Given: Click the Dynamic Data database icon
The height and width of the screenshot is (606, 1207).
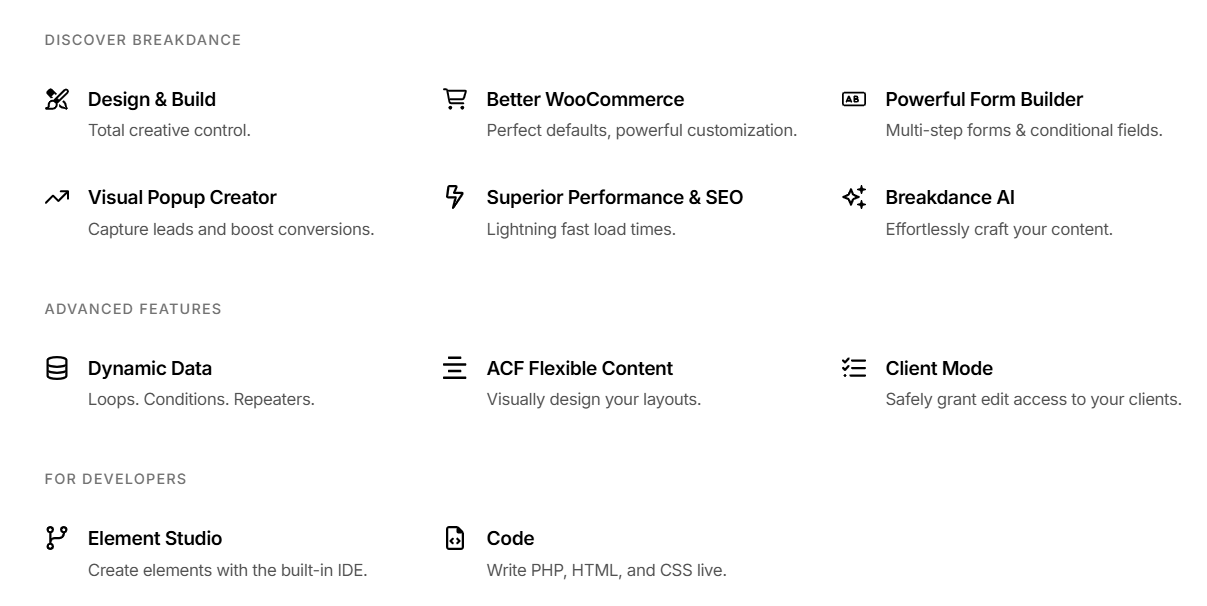Looking at the screenshot, I should click(57, 368).
